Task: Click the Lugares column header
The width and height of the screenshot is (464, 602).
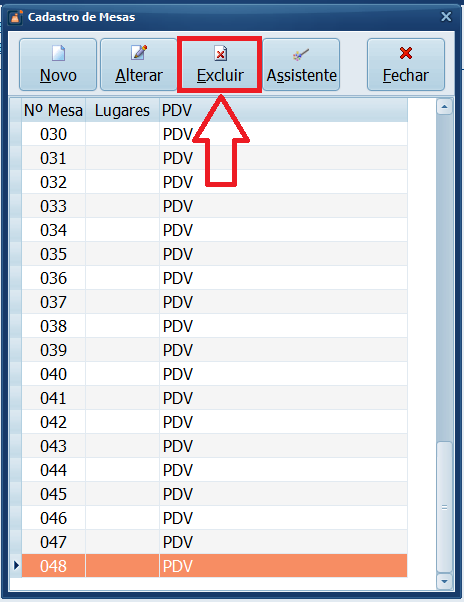Action: pos(122,111)
